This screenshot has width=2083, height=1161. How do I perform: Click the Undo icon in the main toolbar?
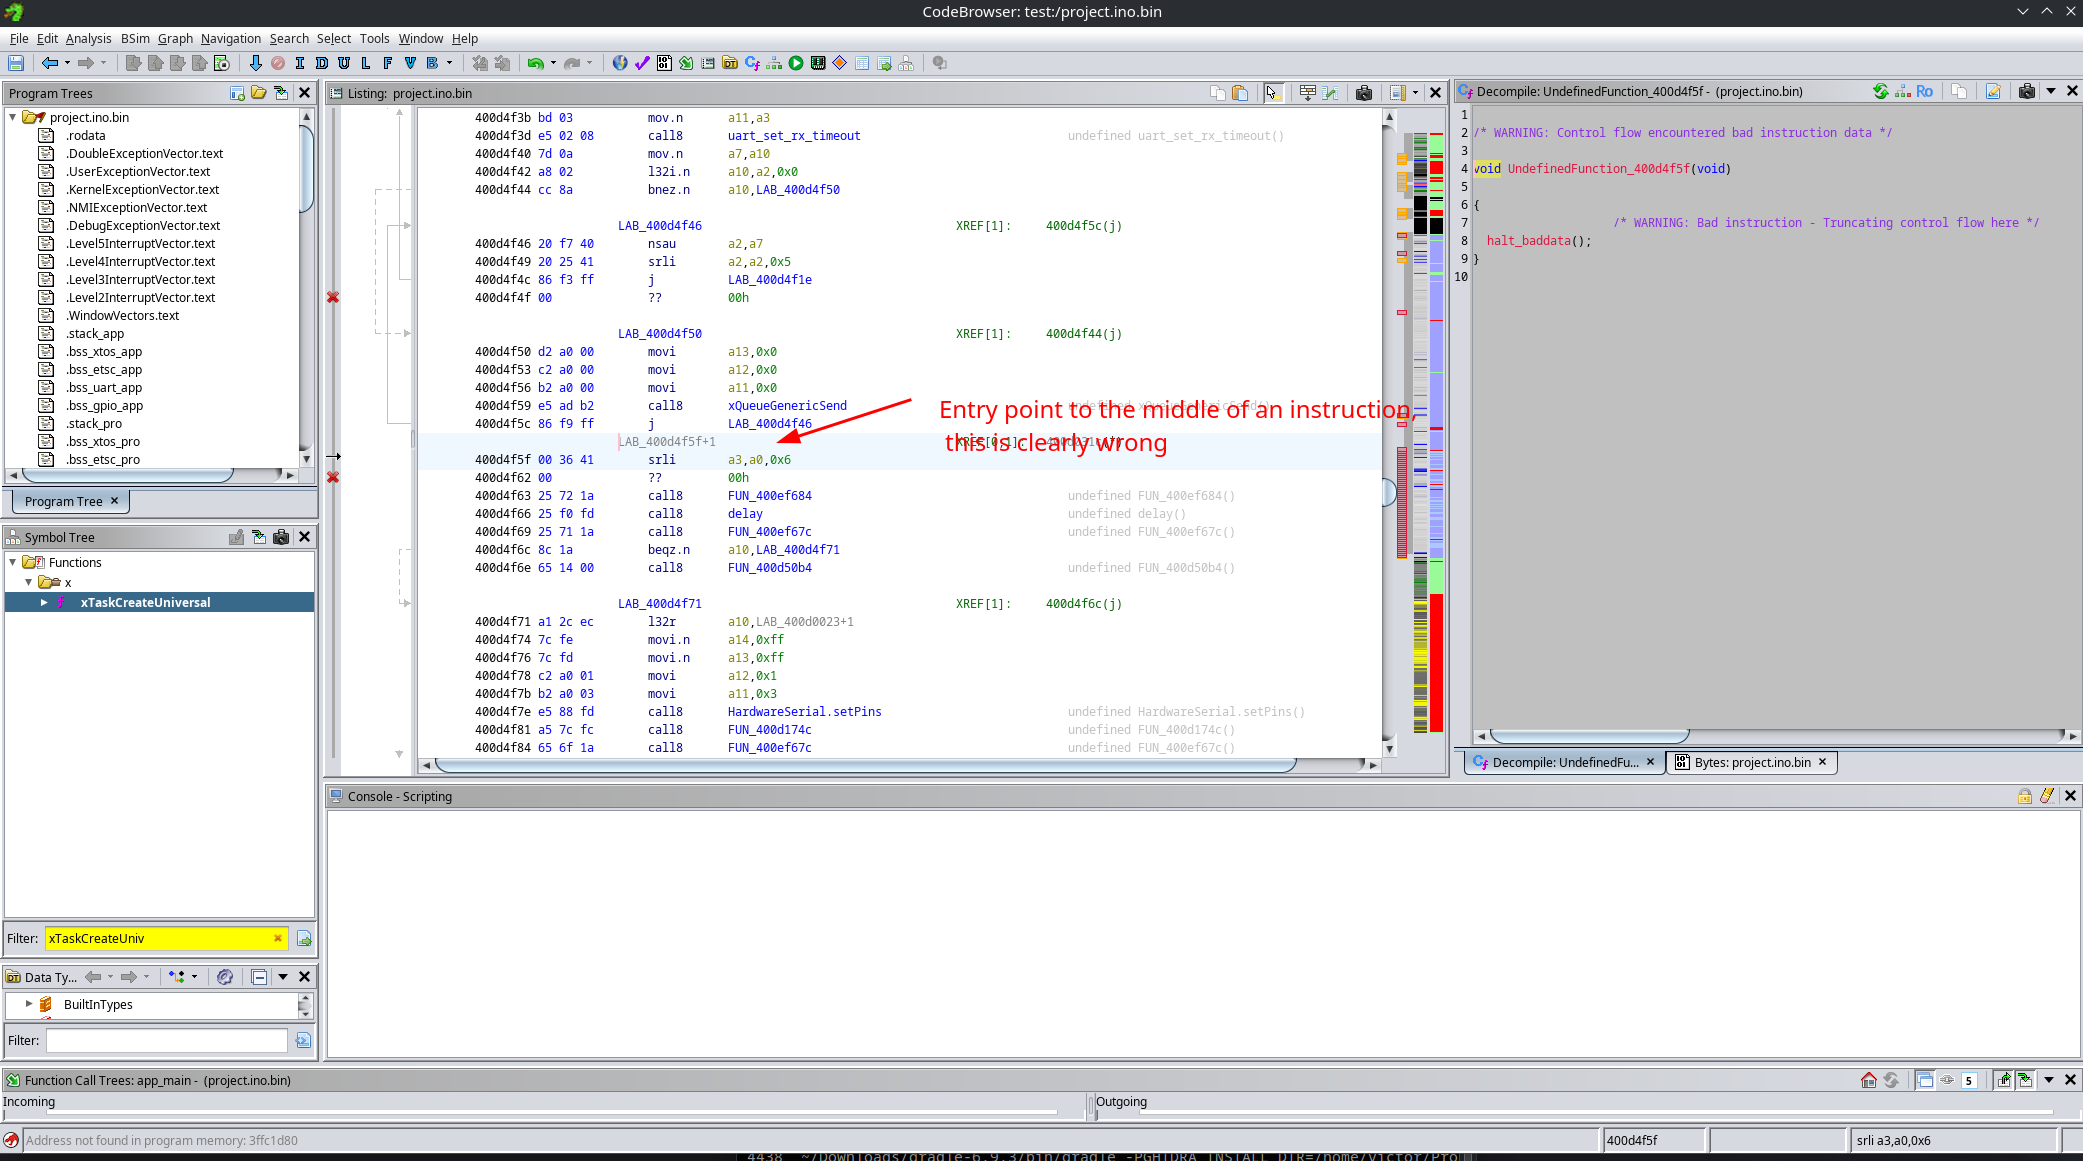click(x=534, y=63)
